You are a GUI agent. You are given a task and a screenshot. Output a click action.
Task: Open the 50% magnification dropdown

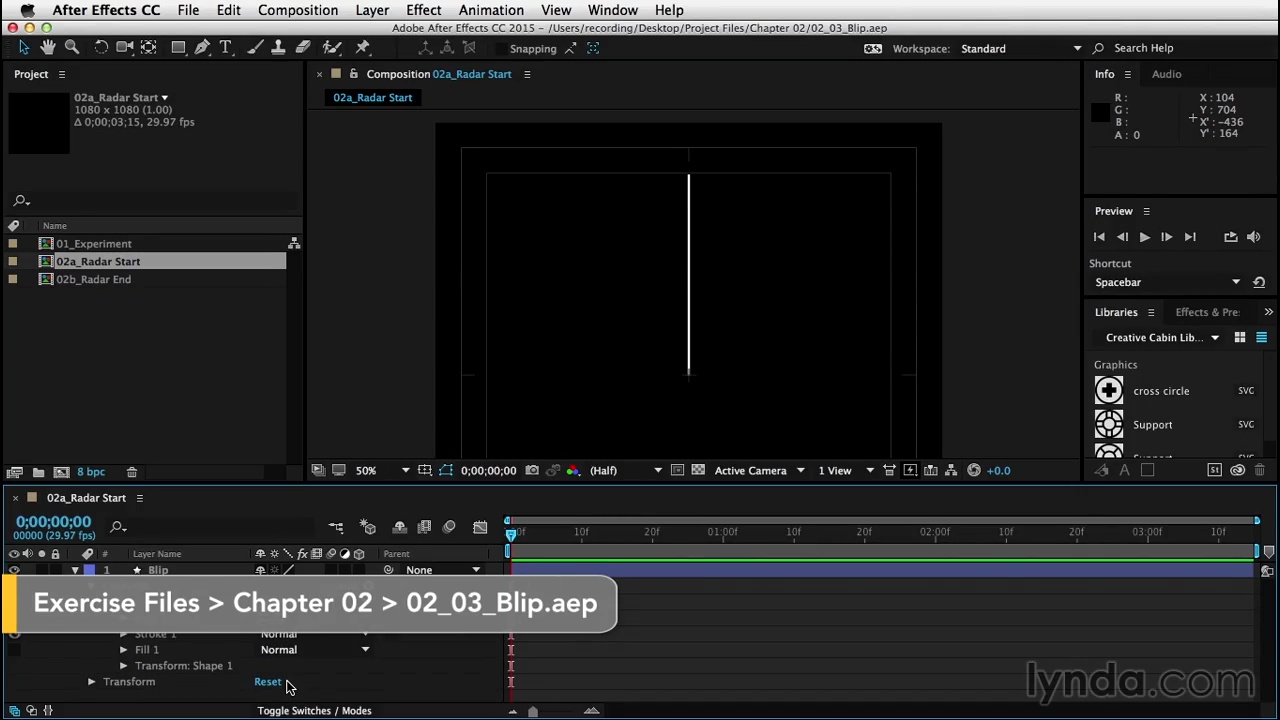[x=384, y=470]
